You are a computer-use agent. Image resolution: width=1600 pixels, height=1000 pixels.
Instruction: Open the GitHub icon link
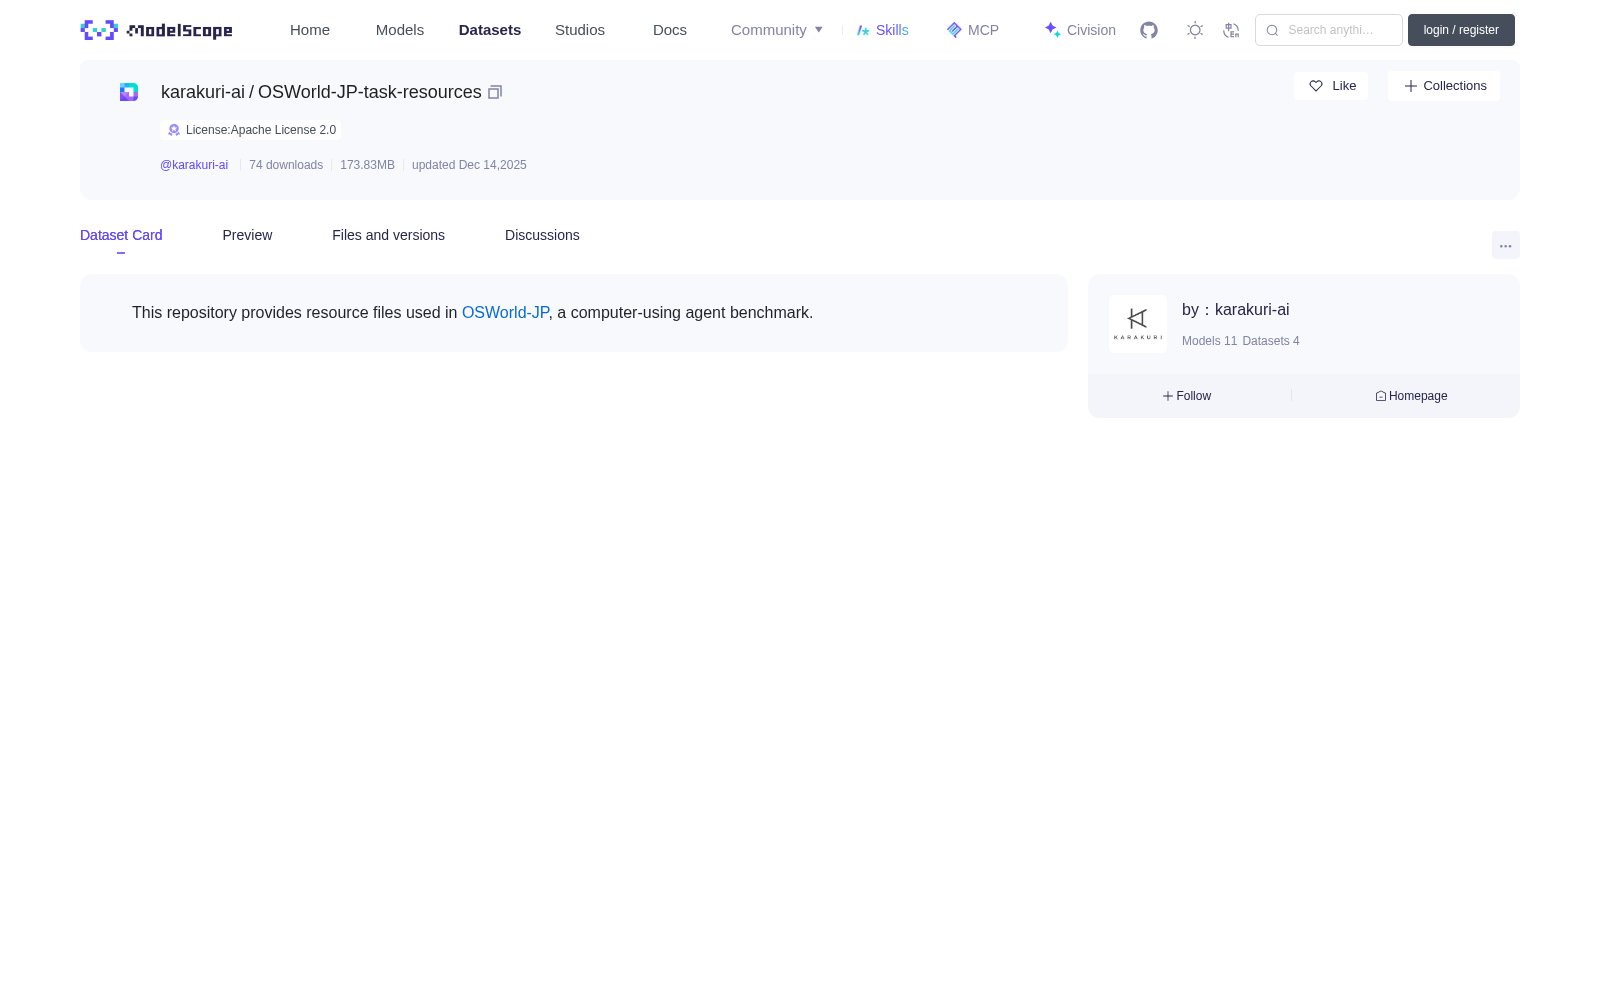click(1149, 30)
